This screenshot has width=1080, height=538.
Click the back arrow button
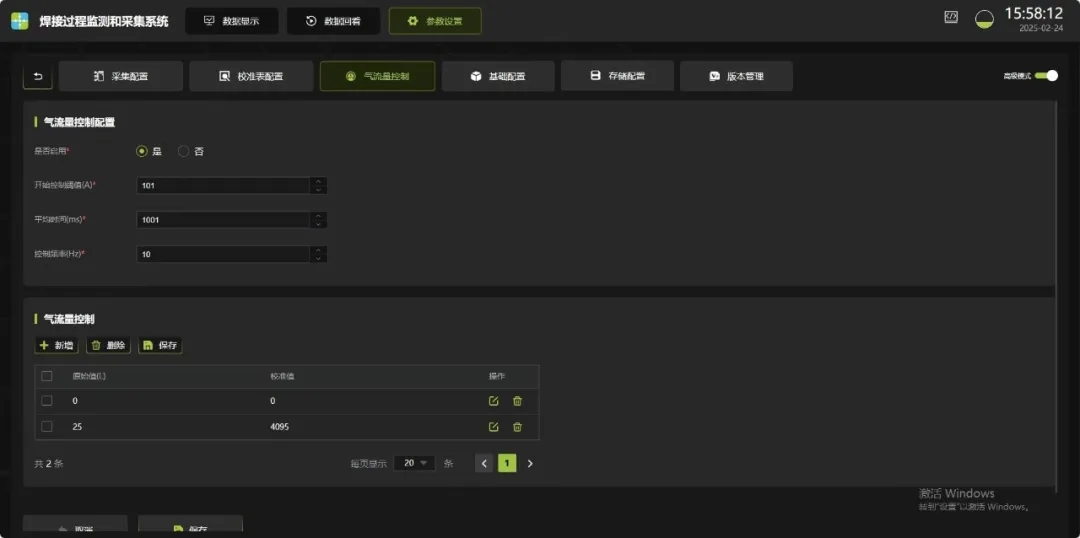click(38, 76)
